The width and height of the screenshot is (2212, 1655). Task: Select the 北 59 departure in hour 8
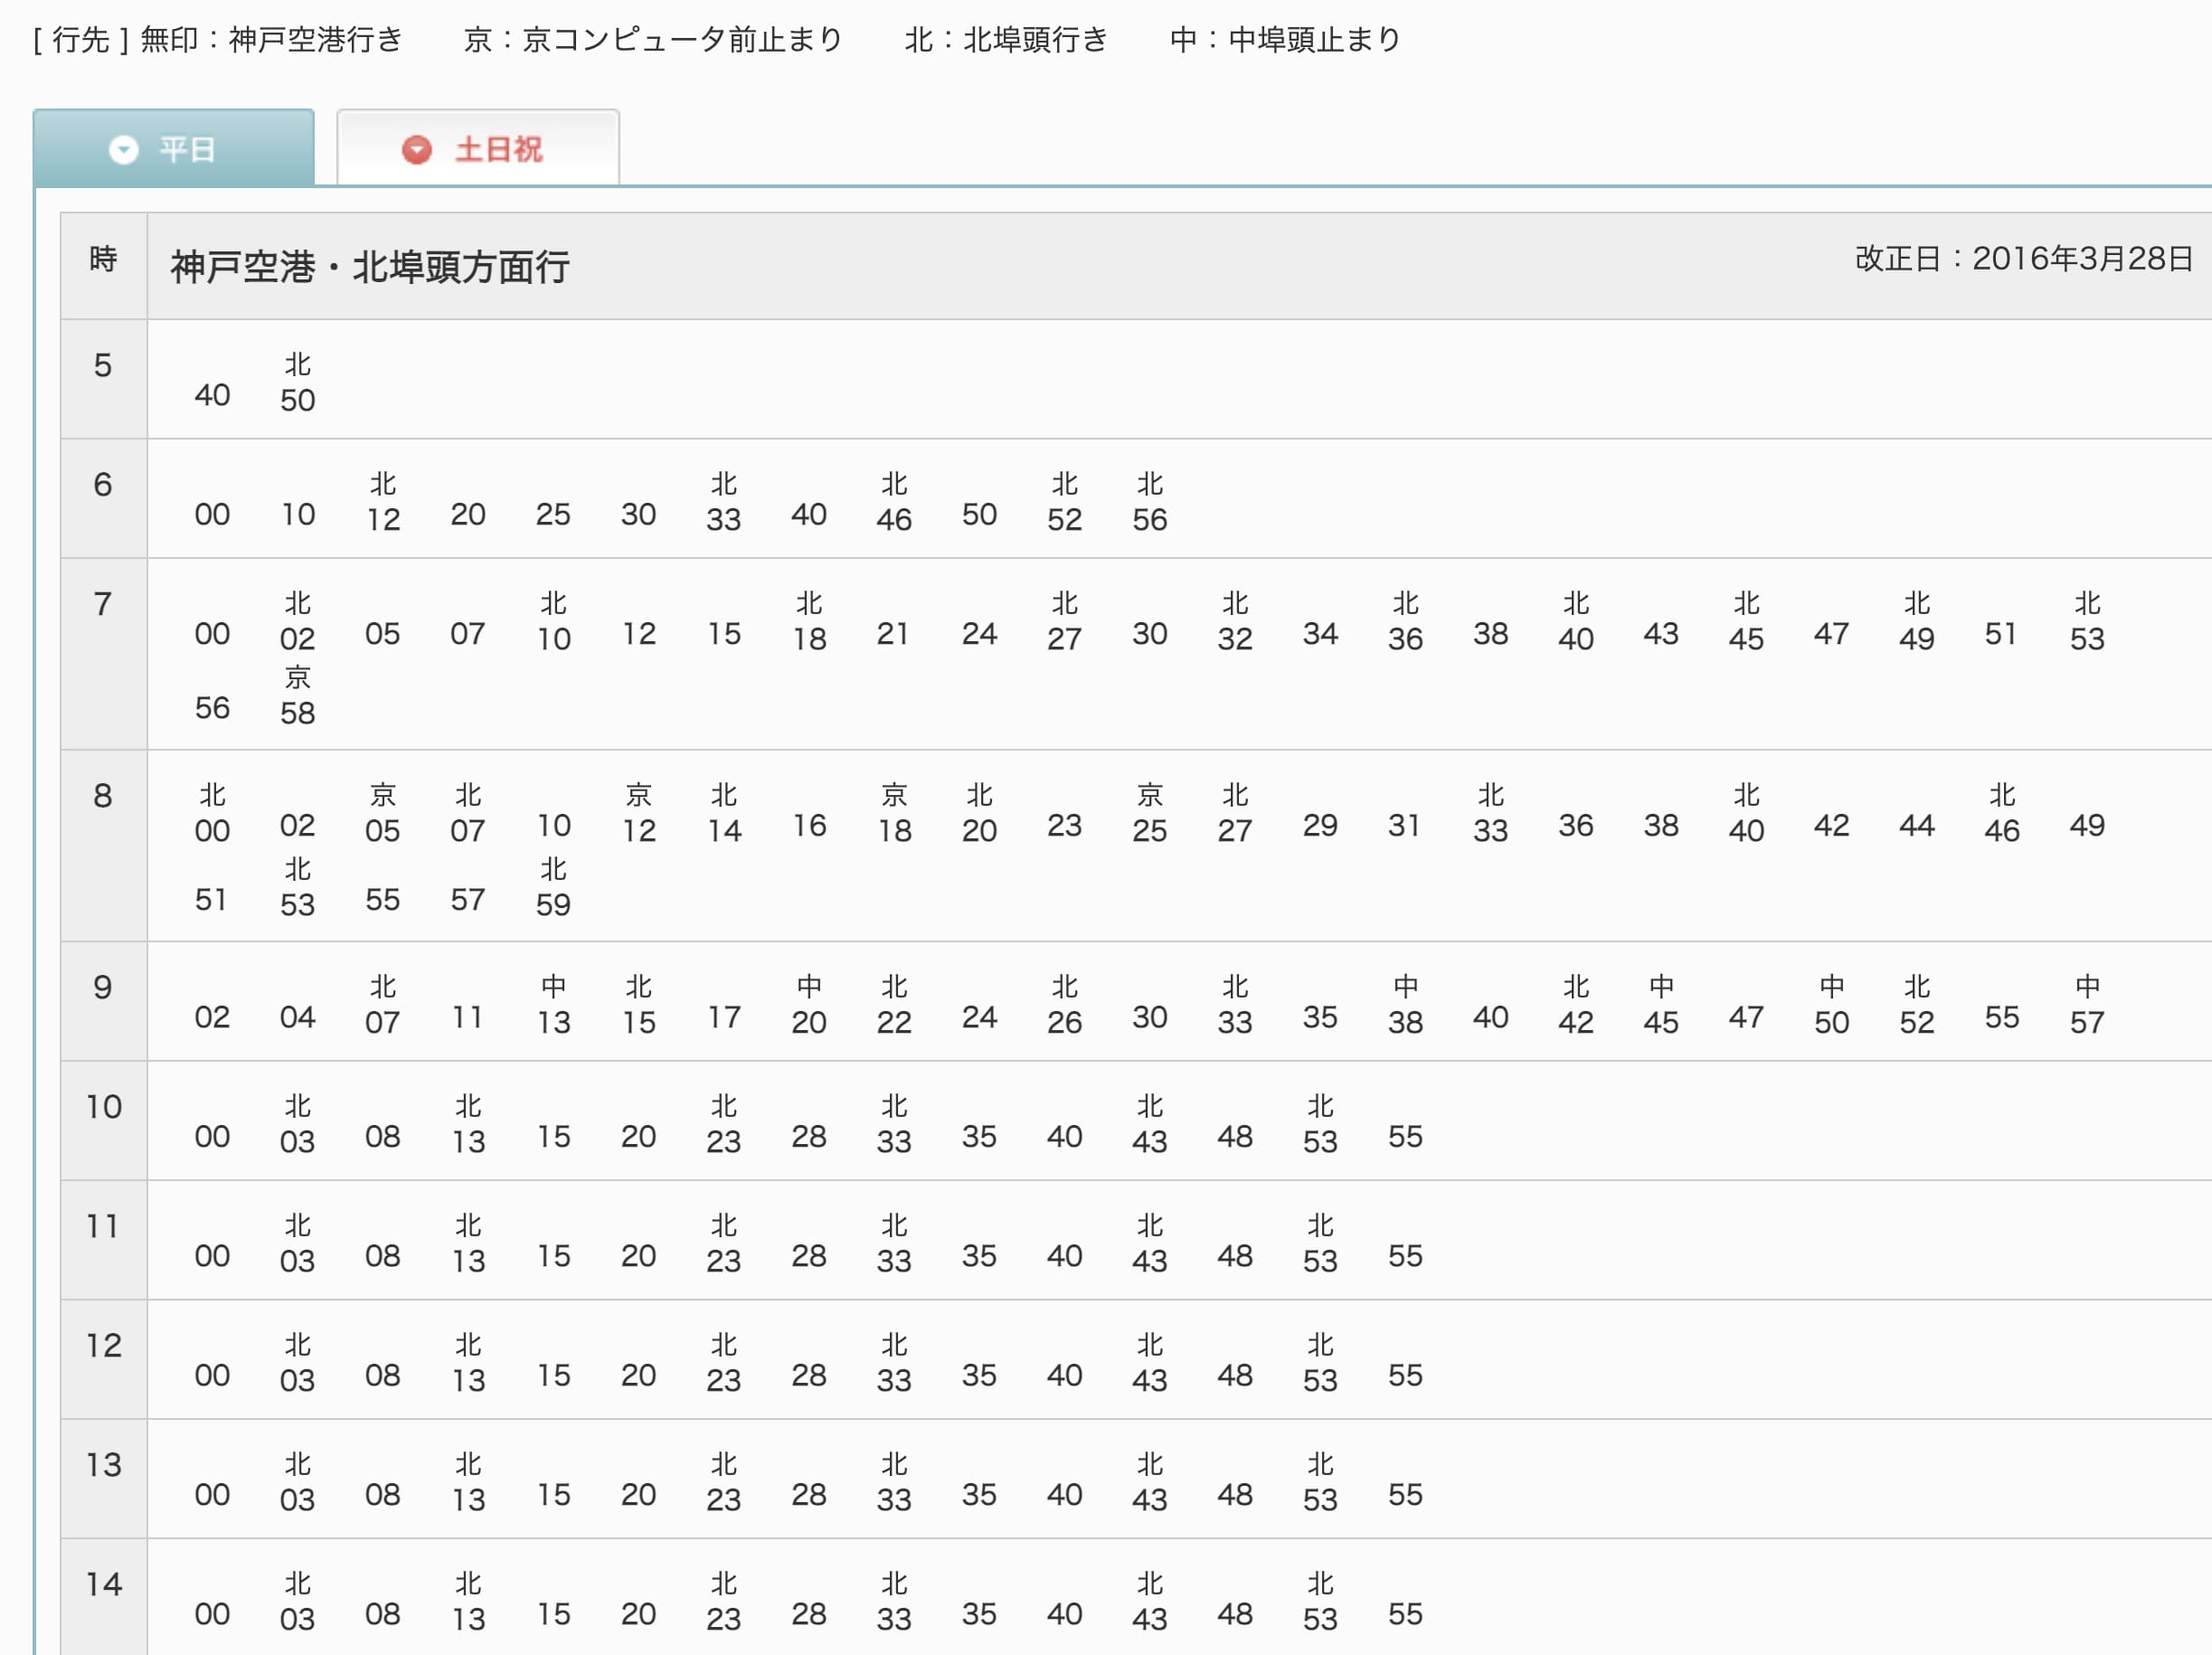pyautogui.click(x=553, y=887)
